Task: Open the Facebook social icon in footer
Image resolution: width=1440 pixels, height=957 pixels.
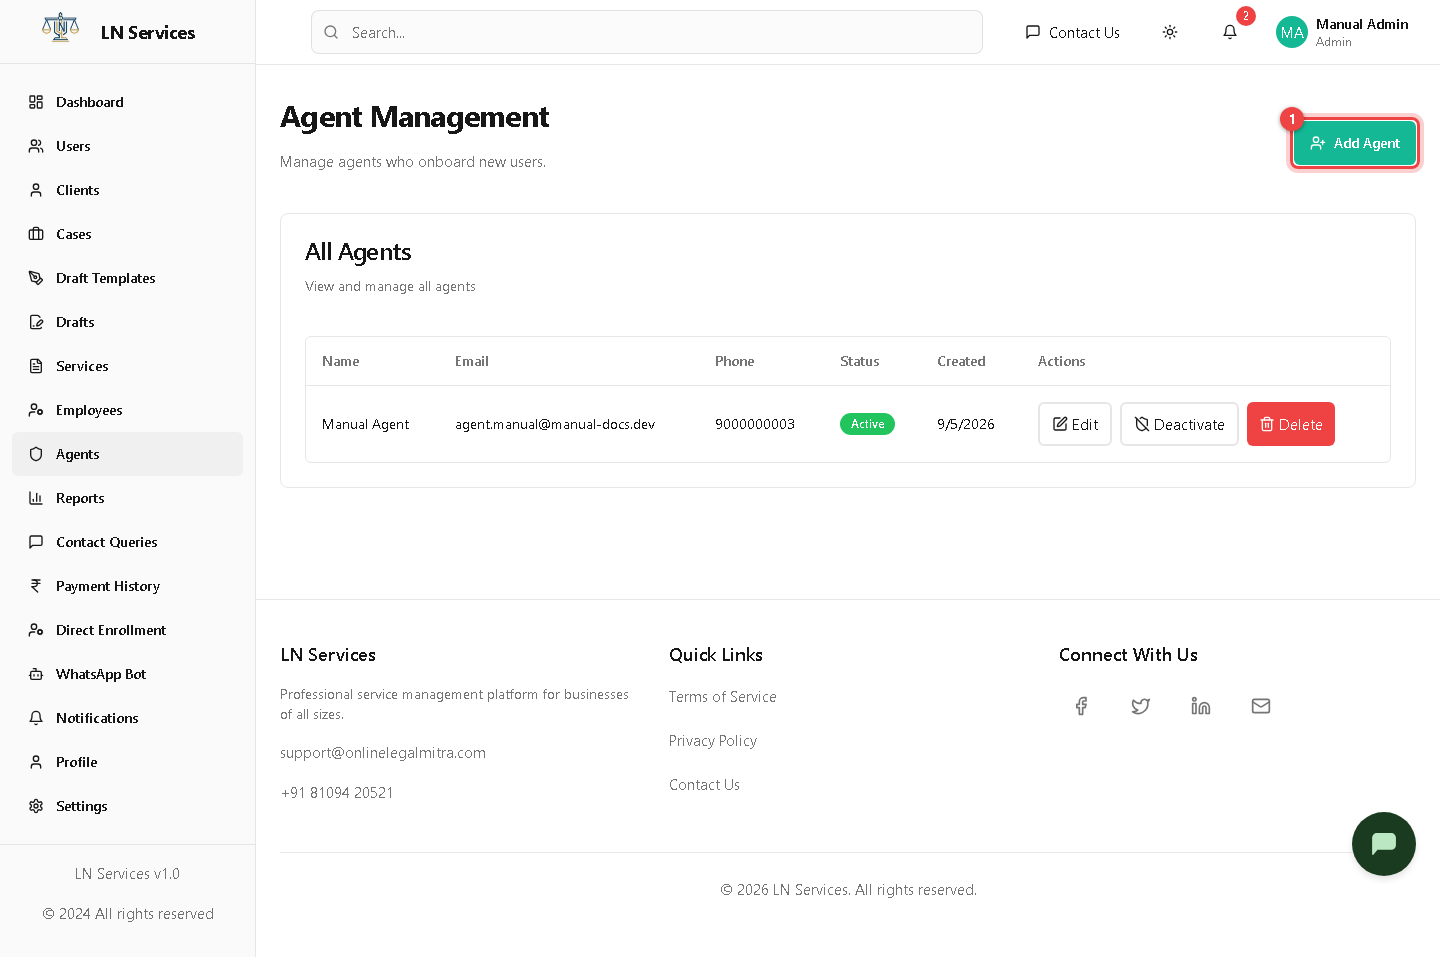Action: click(1081, 706)
